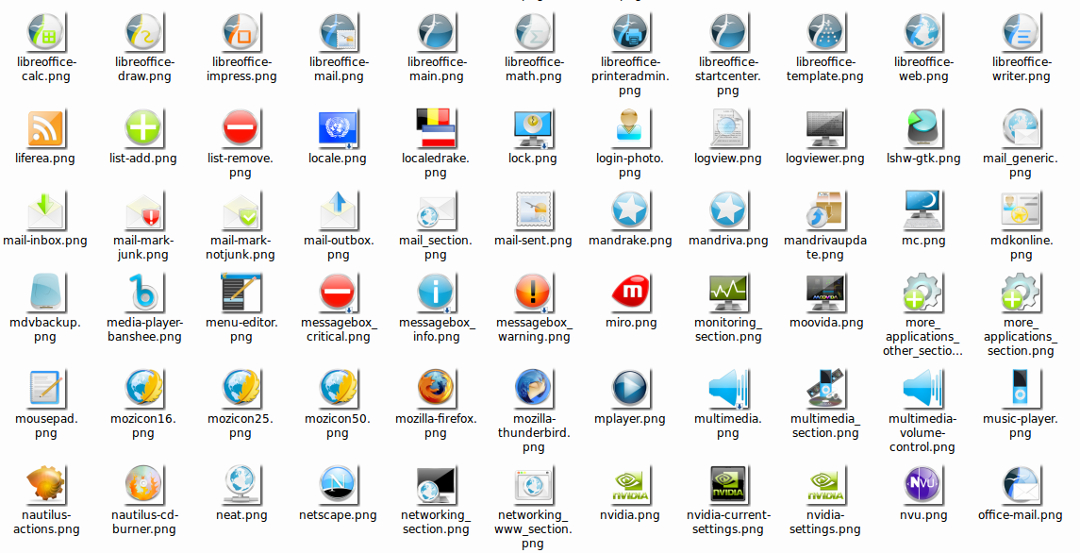
Task: Click the monitoring_section.png icon
Action: tap(727, 293)
